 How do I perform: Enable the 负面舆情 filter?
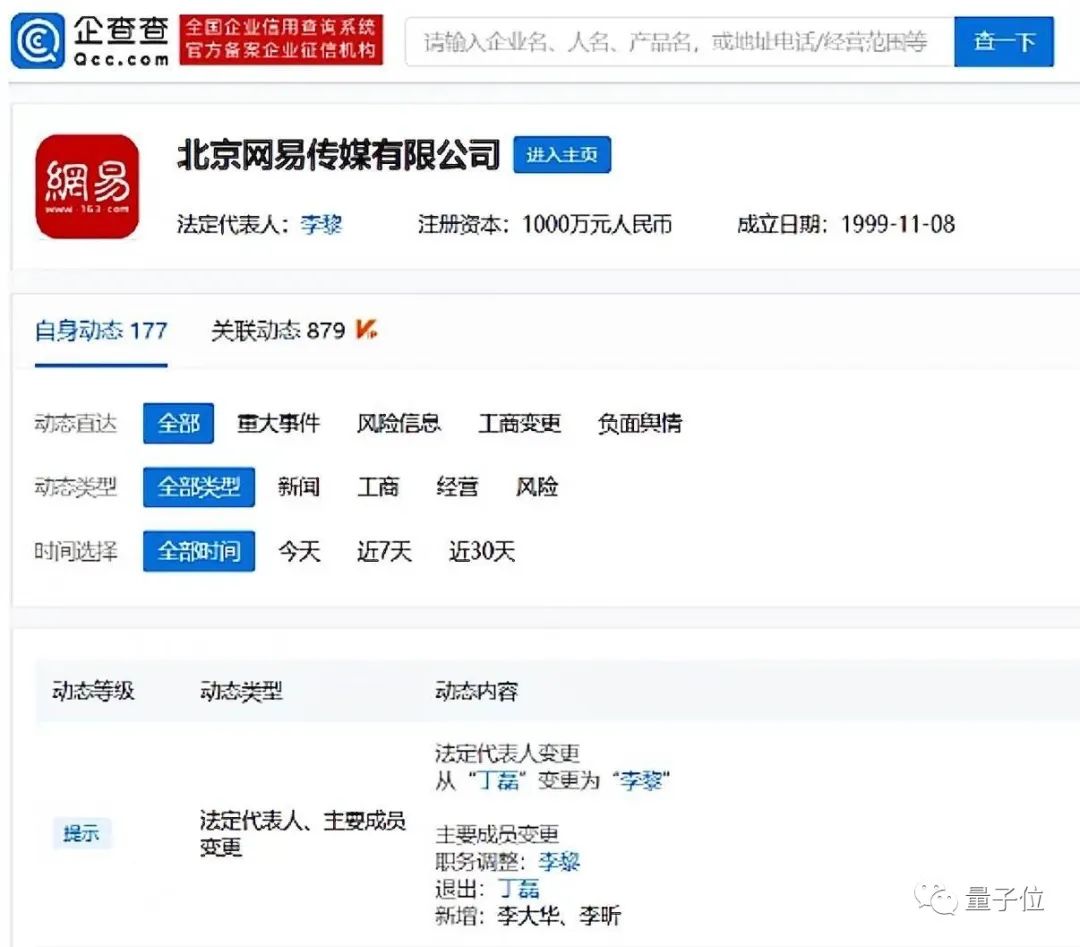click(639, 423)
